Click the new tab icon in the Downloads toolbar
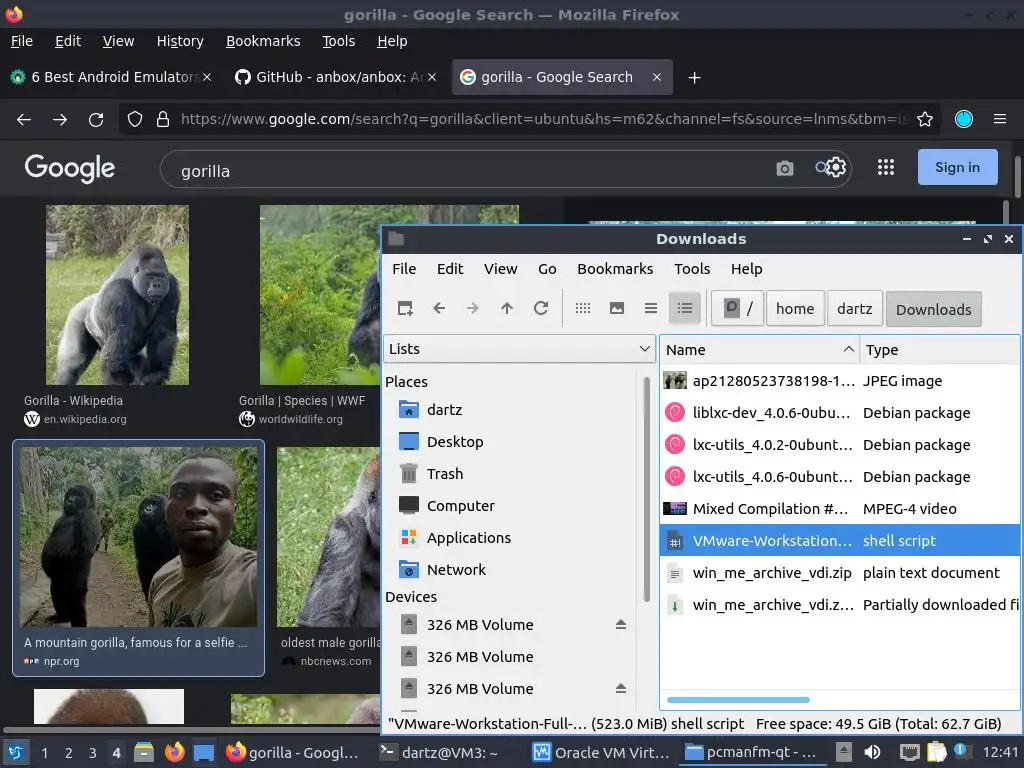The width and height of the screenshot is (1024, 768). pos(405,308)
